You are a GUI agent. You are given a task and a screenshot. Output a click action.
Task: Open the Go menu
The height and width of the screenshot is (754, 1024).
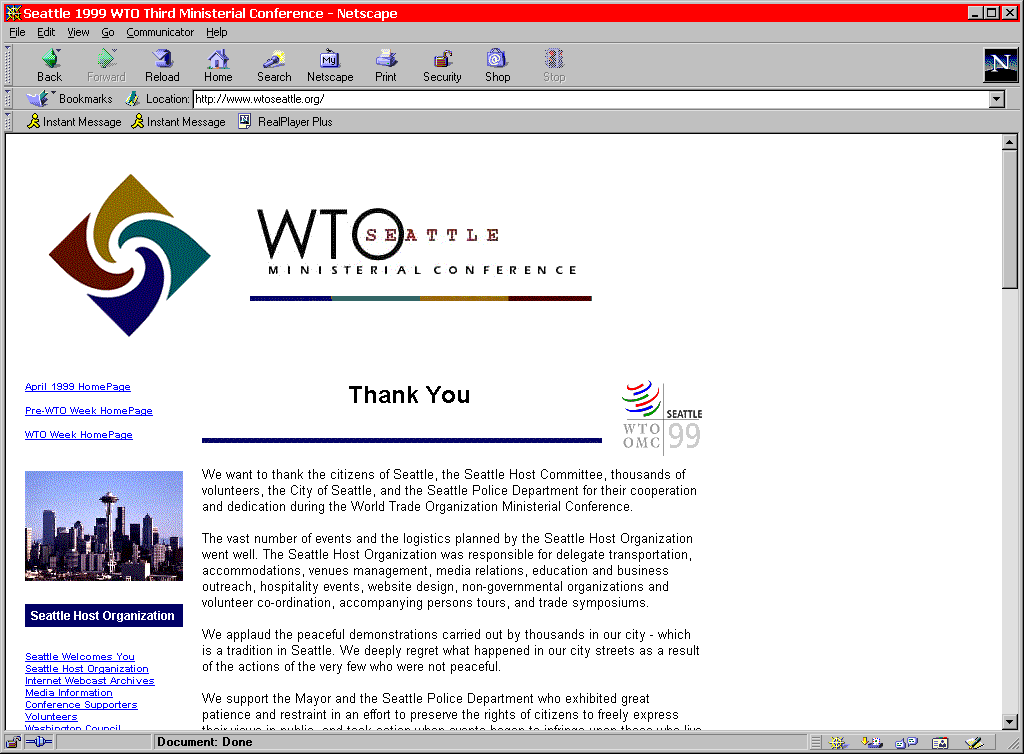(x=108, y=32)
